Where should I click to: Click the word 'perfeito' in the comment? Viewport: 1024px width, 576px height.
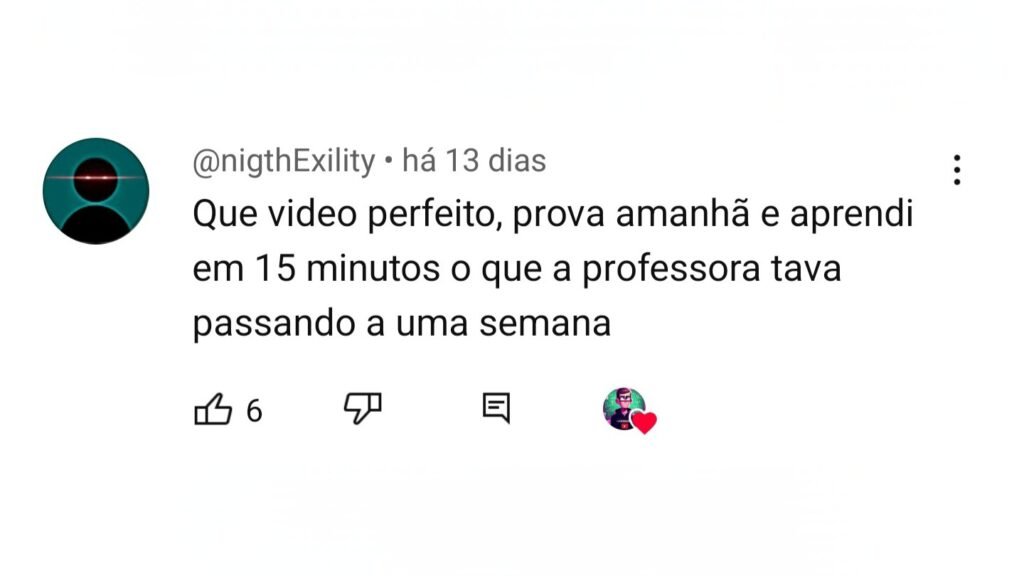434,214
